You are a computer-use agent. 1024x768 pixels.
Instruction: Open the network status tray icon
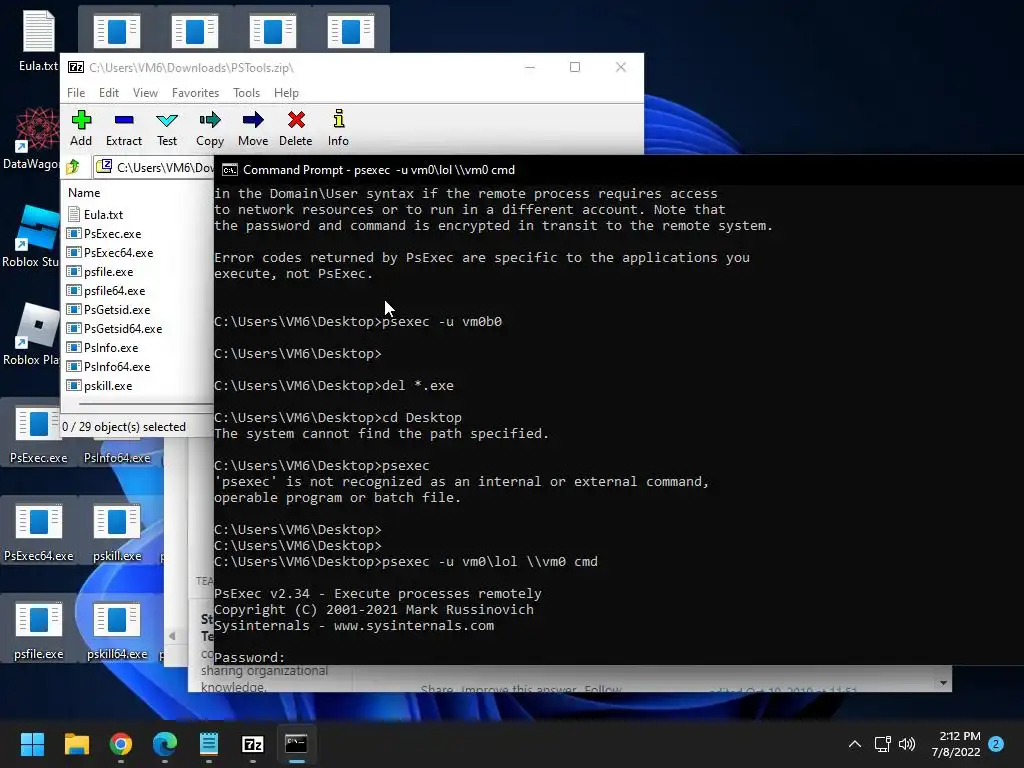[883, 744]
